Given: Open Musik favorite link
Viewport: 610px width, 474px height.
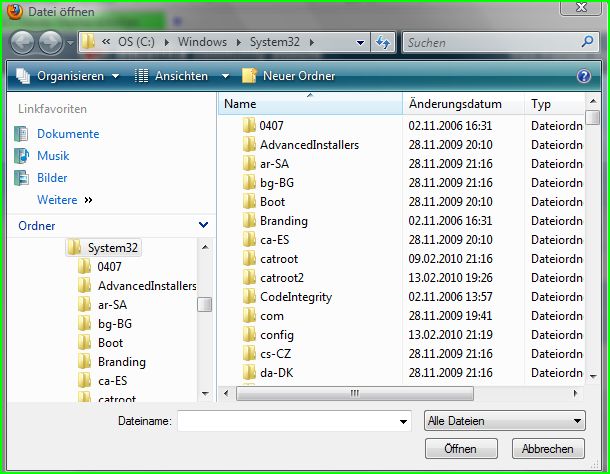Looking at the screenshot, I should coord(53,156).
